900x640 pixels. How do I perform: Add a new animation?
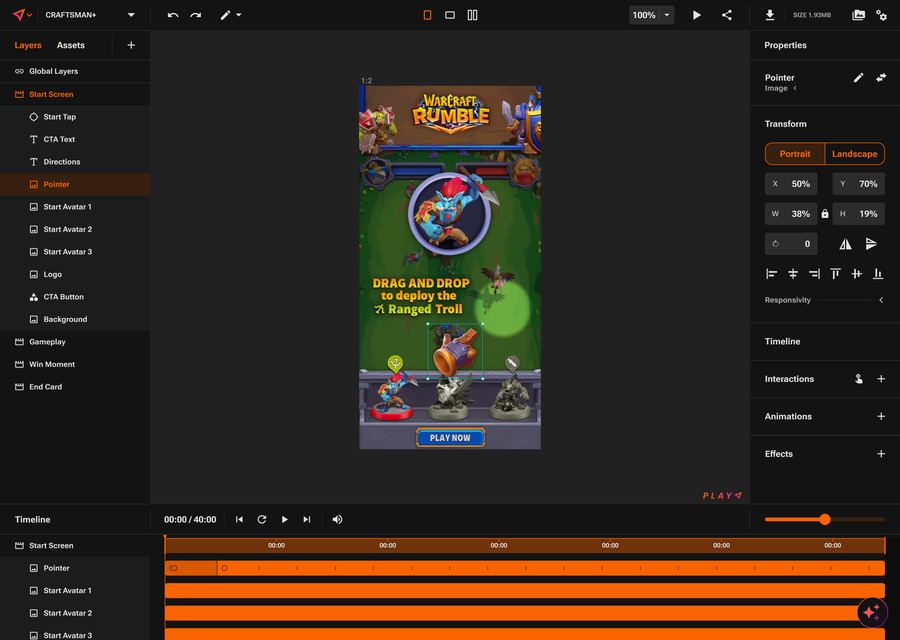[x=881, y=416]
